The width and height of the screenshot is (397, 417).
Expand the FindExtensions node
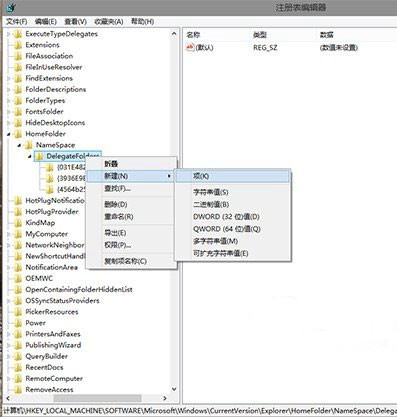tap(9, 78)
